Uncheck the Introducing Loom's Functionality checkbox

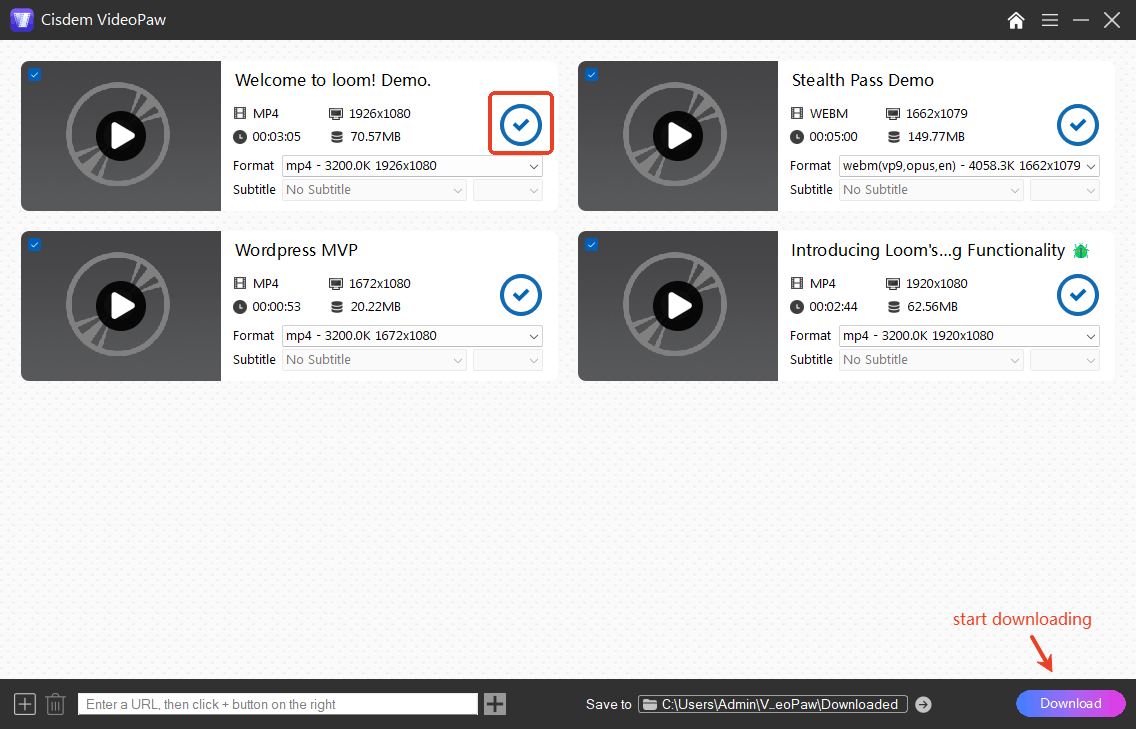point(592,245)
